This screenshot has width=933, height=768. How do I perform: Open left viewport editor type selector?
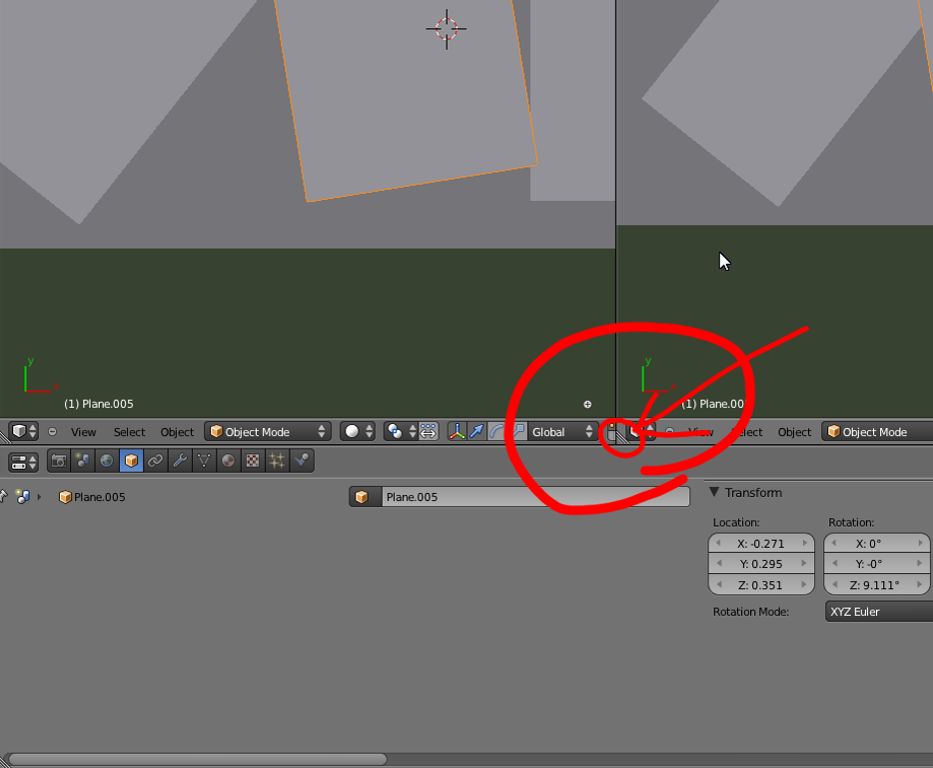click(24, 431)
